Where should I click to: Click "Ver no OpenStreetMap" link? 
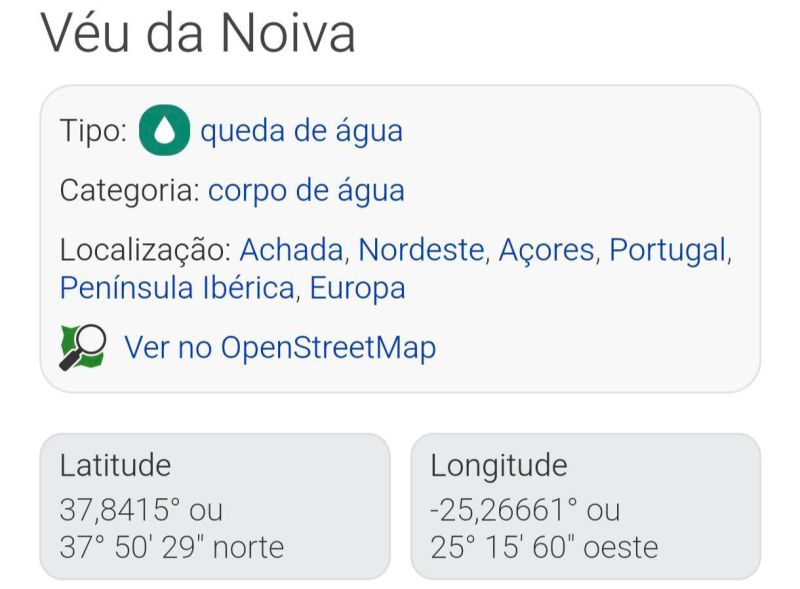pyautogui.click(x=280, y=348)
